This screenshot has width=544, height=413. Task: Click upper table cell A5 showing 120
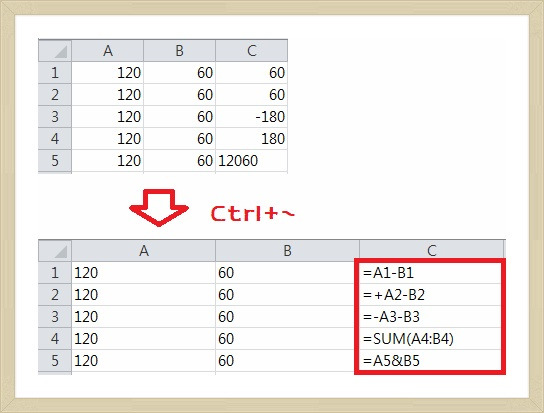108,160
